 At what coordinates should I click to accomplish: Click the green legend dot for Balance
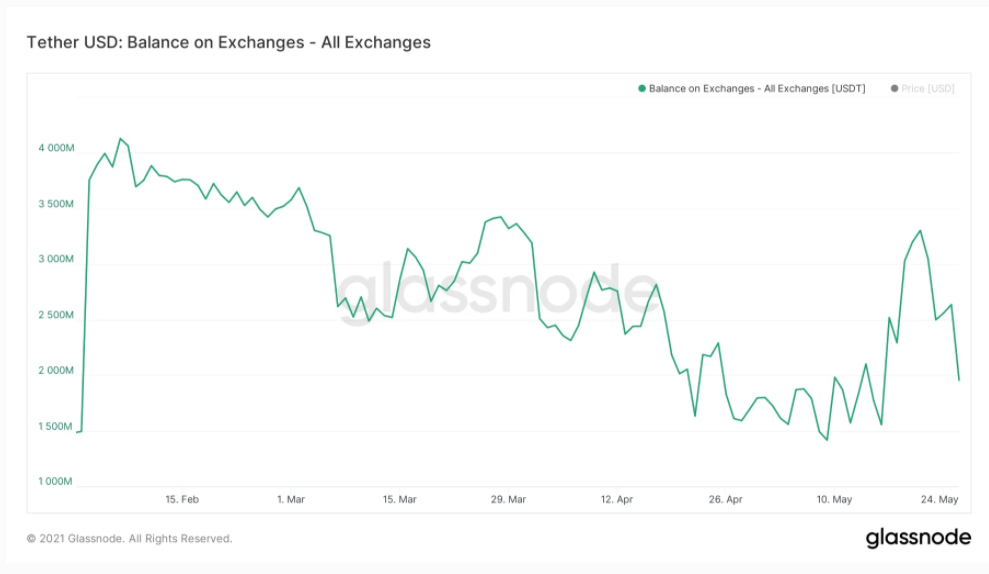[642, 89]
